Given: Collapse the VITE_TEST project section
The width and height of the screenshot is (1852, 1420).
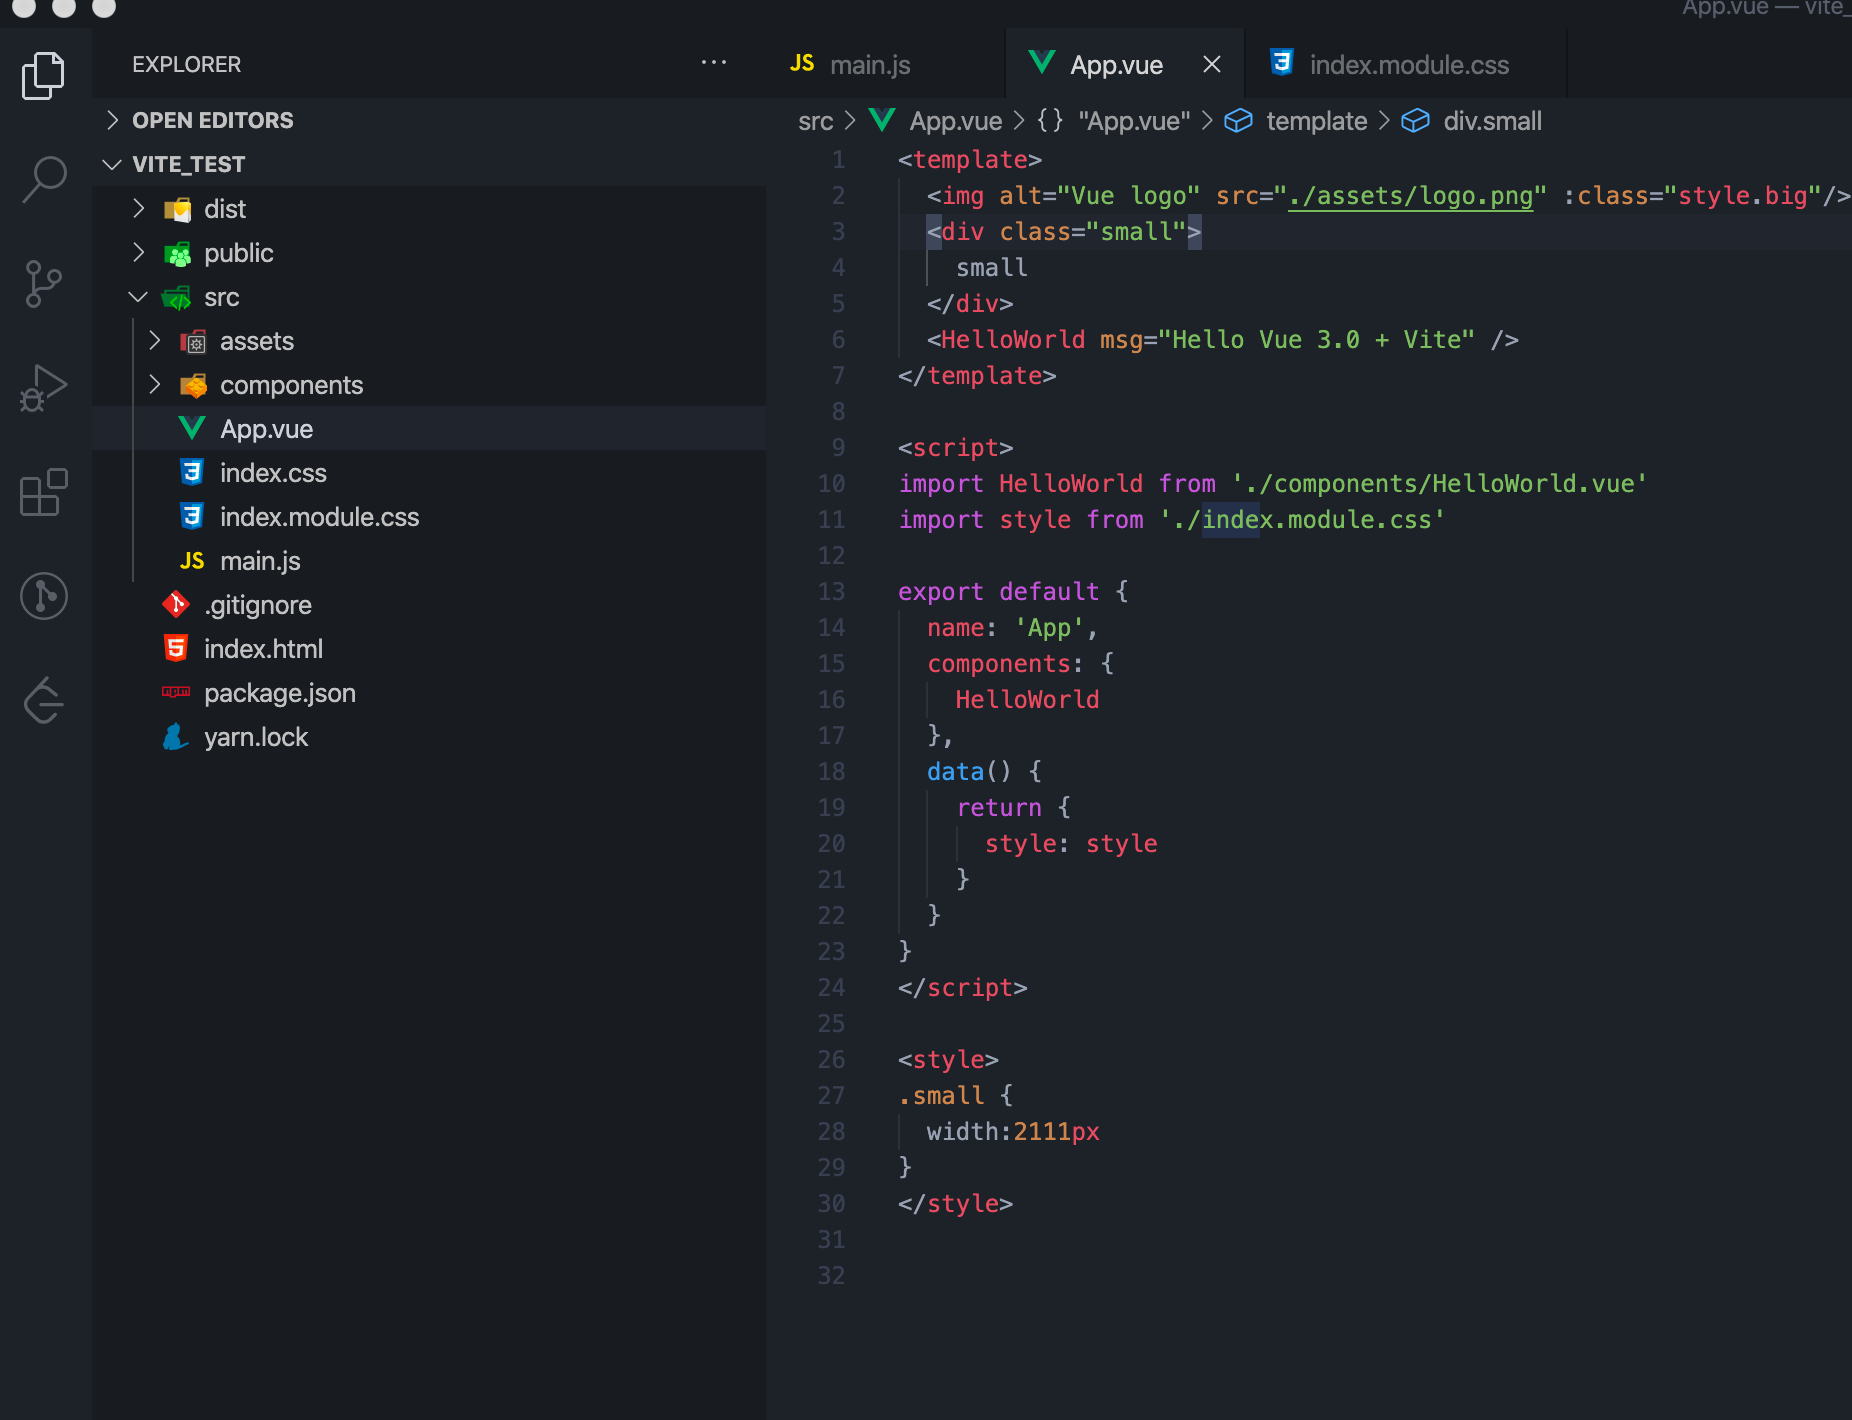Looking at the screenshot, I should (x=188, y=164).
